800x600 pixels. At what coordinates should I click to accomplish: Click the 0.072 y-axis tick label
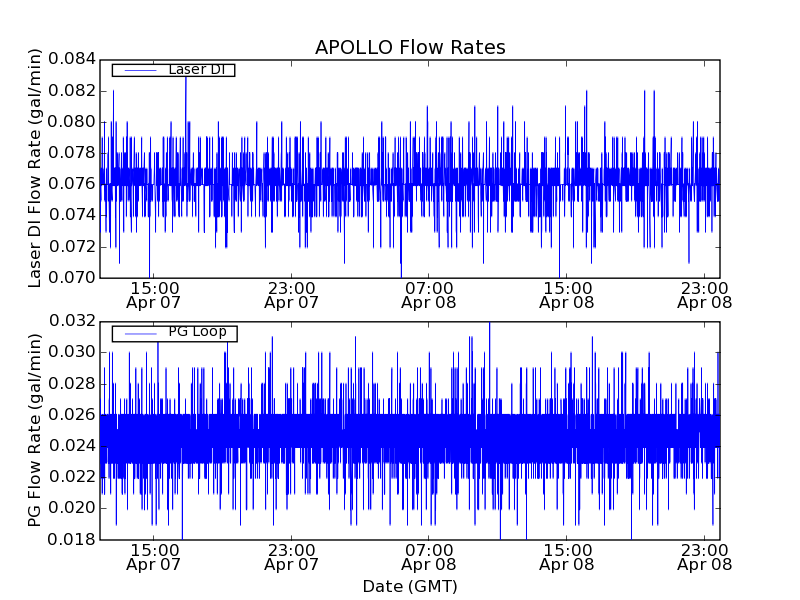coord(72,247)
